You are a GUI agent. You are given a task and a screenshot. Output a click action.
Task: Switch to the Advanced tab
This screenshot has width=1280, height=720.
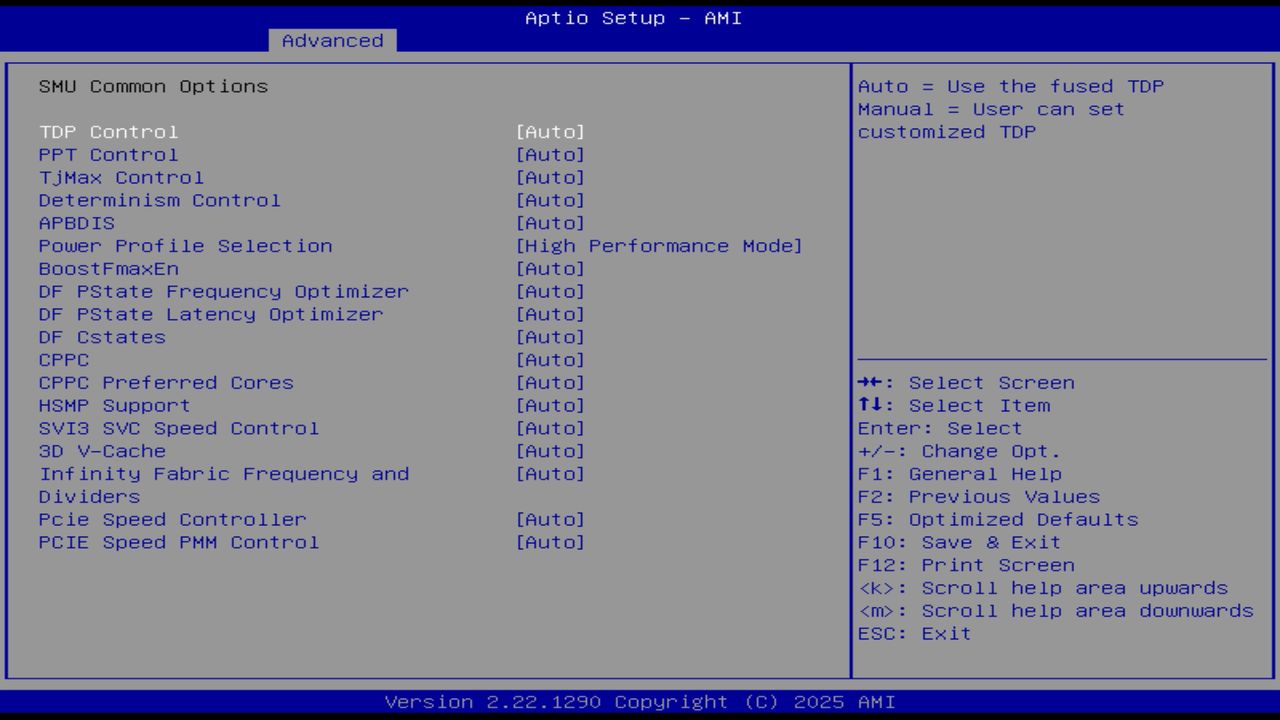pos(332,40)
